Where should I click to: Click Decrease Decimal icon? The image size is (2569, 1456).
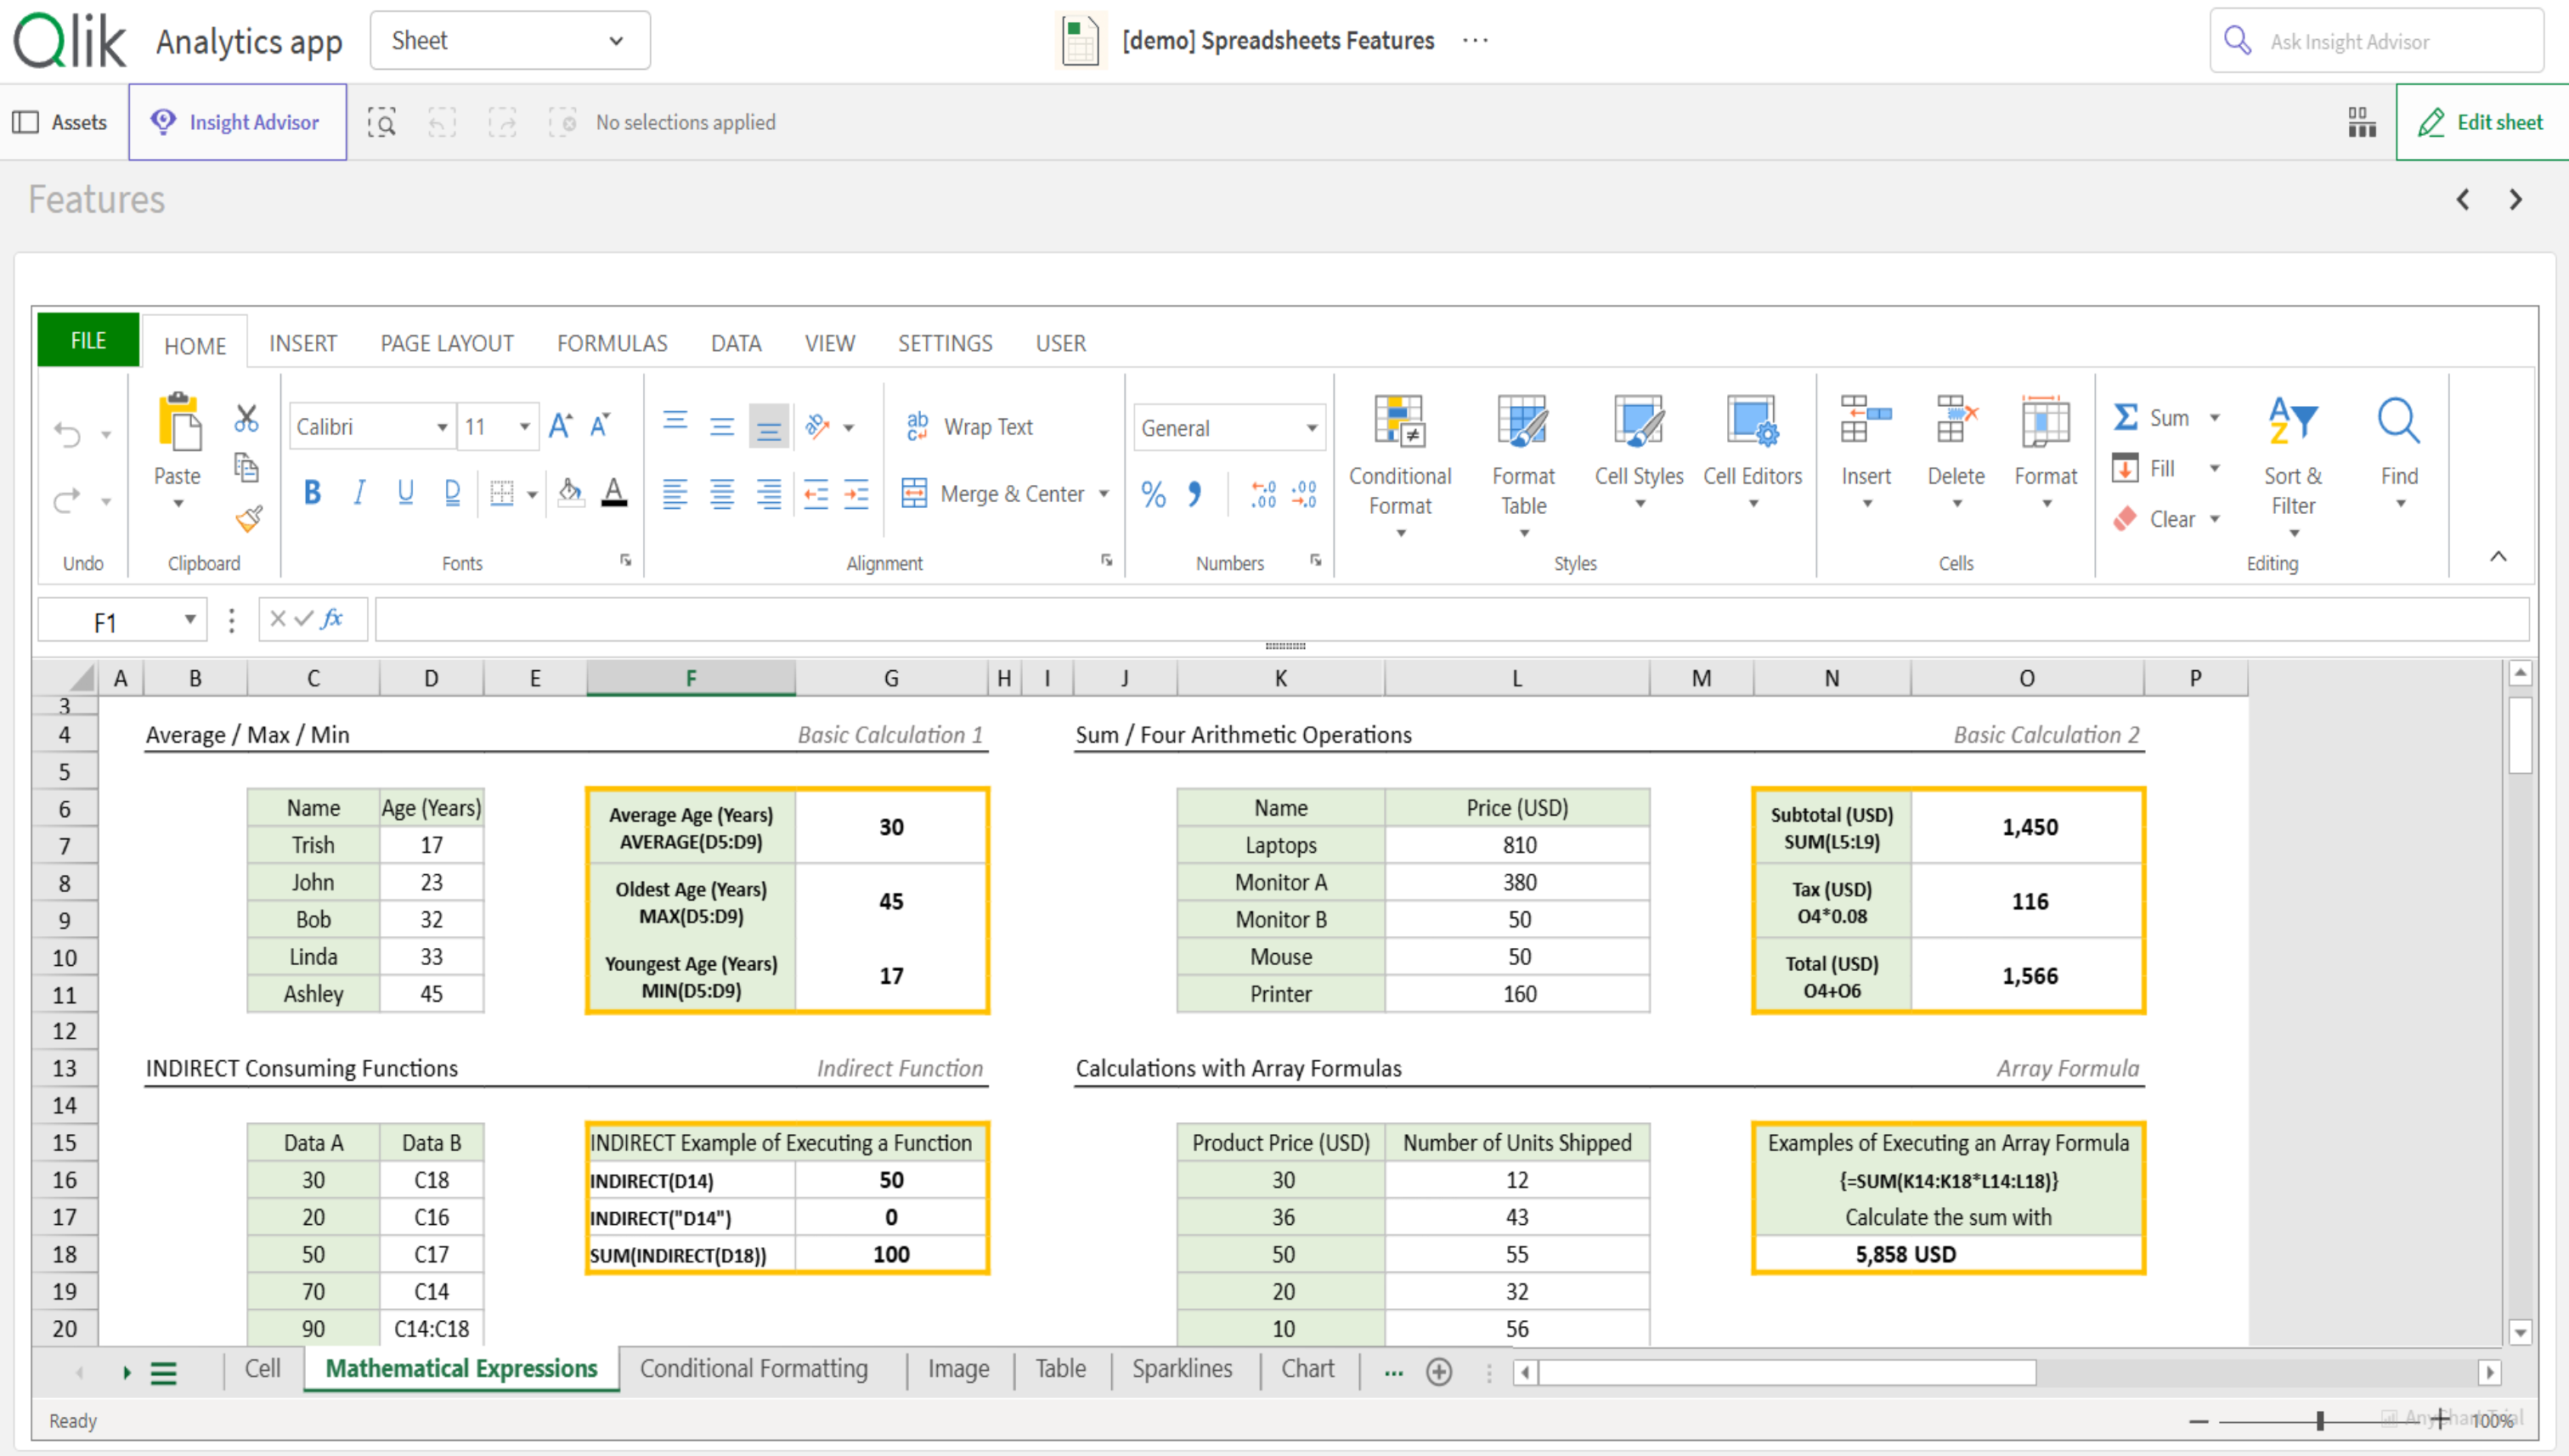(x=1304, y=494)
